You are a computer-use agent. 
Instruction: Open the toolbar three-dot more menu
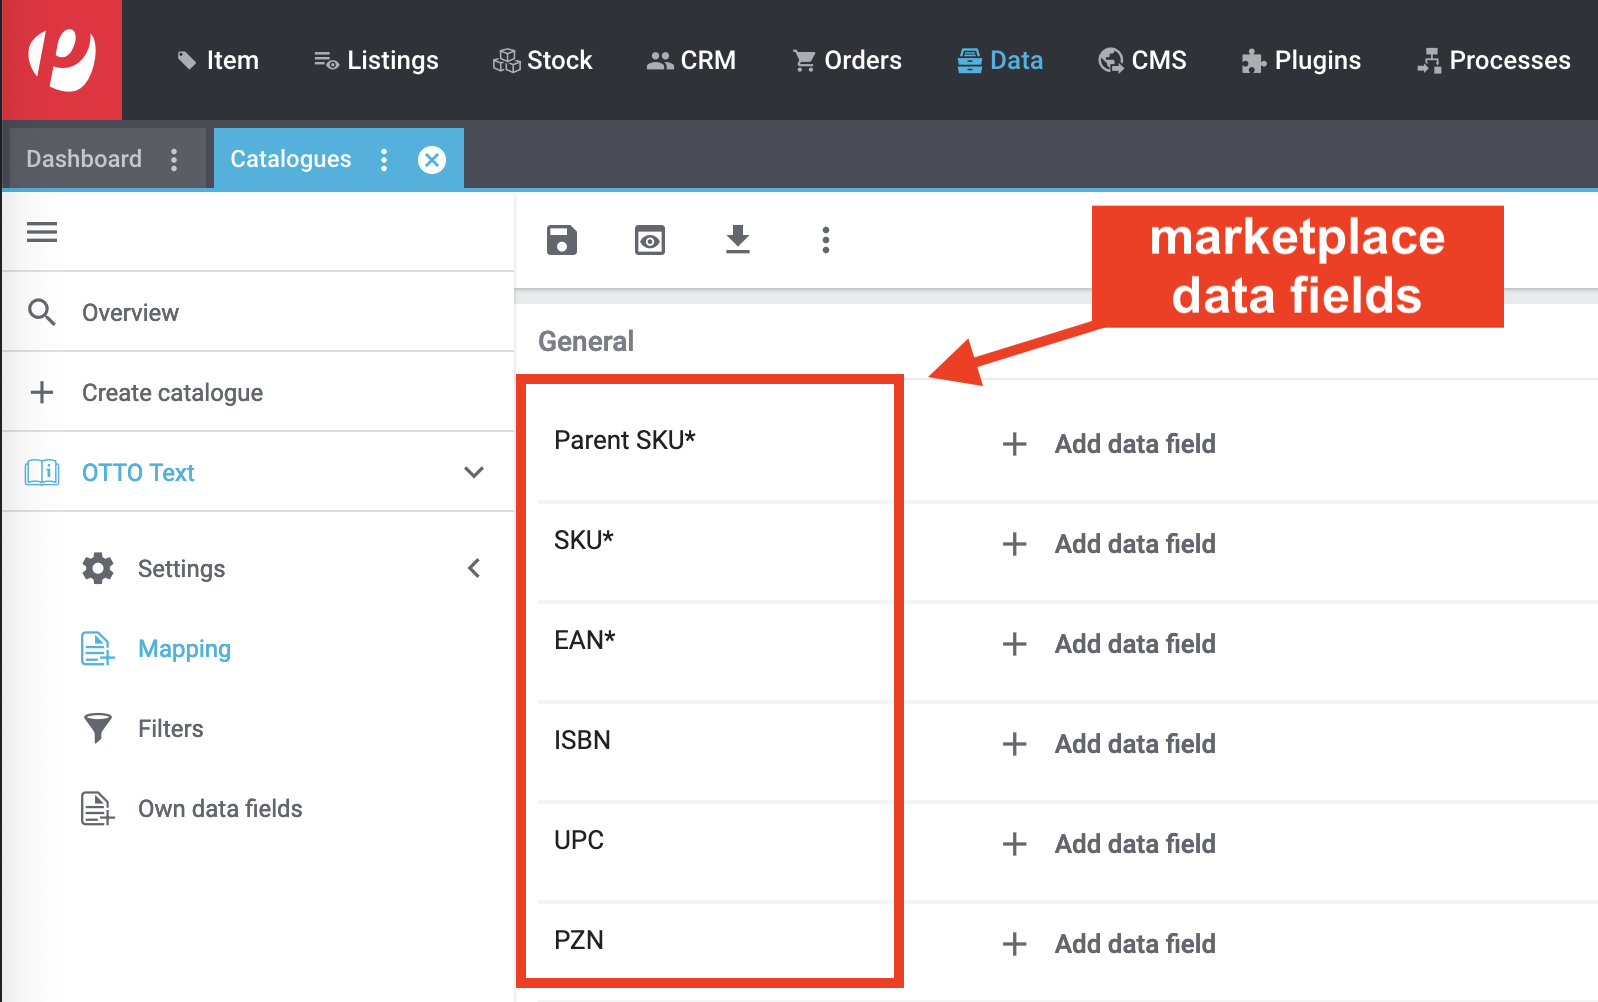[x=826, y=240]
